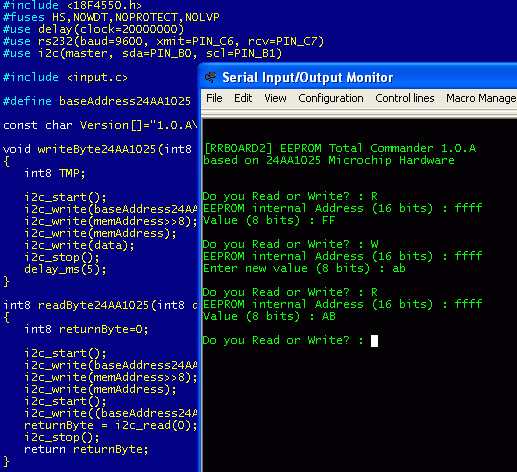Click the #use i2c master line
The height and width of the screenshot is (472, 517).
(x=142, y=53)
